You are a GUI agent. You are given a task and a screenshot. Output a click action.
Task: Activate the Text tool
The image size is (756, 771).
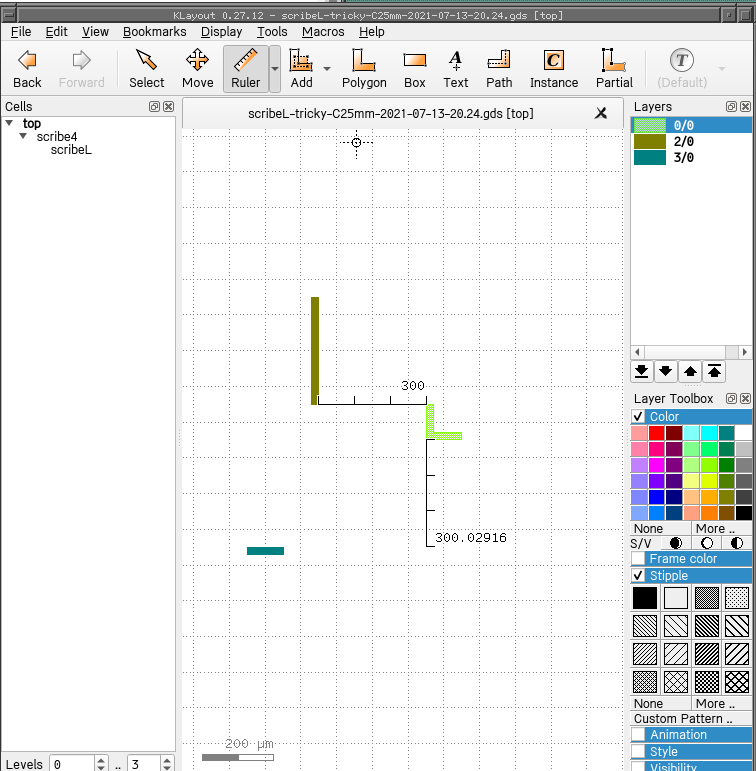click(455, 69)
